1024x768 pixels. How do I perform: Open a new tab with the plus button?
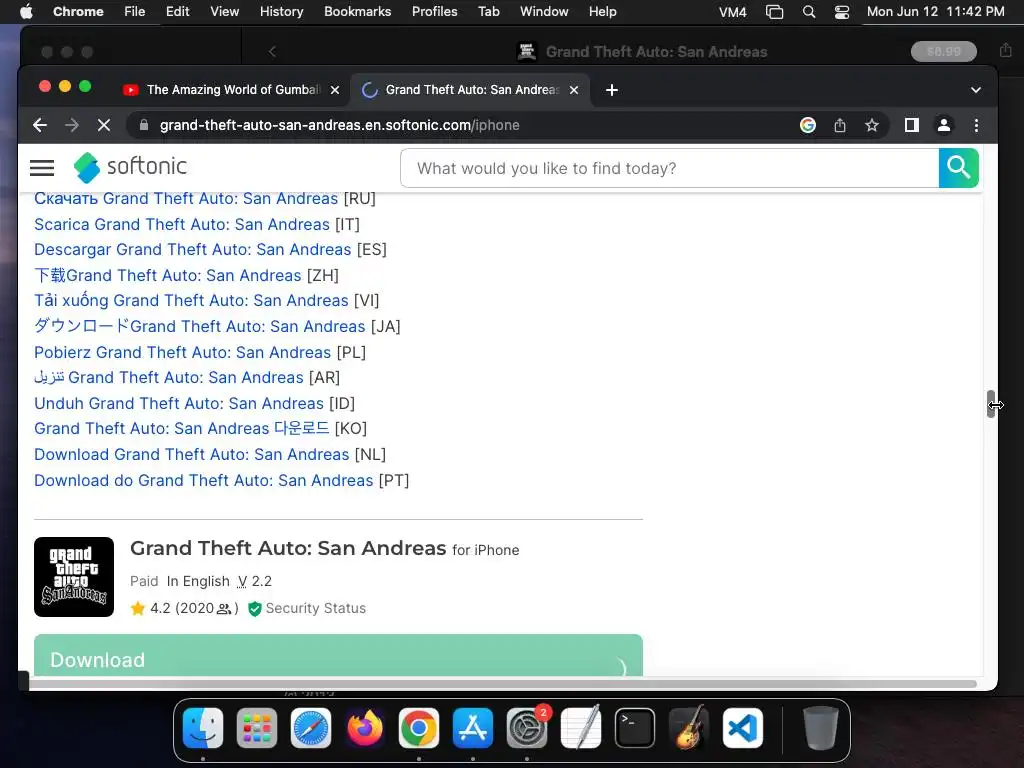[x=611, y=90]
